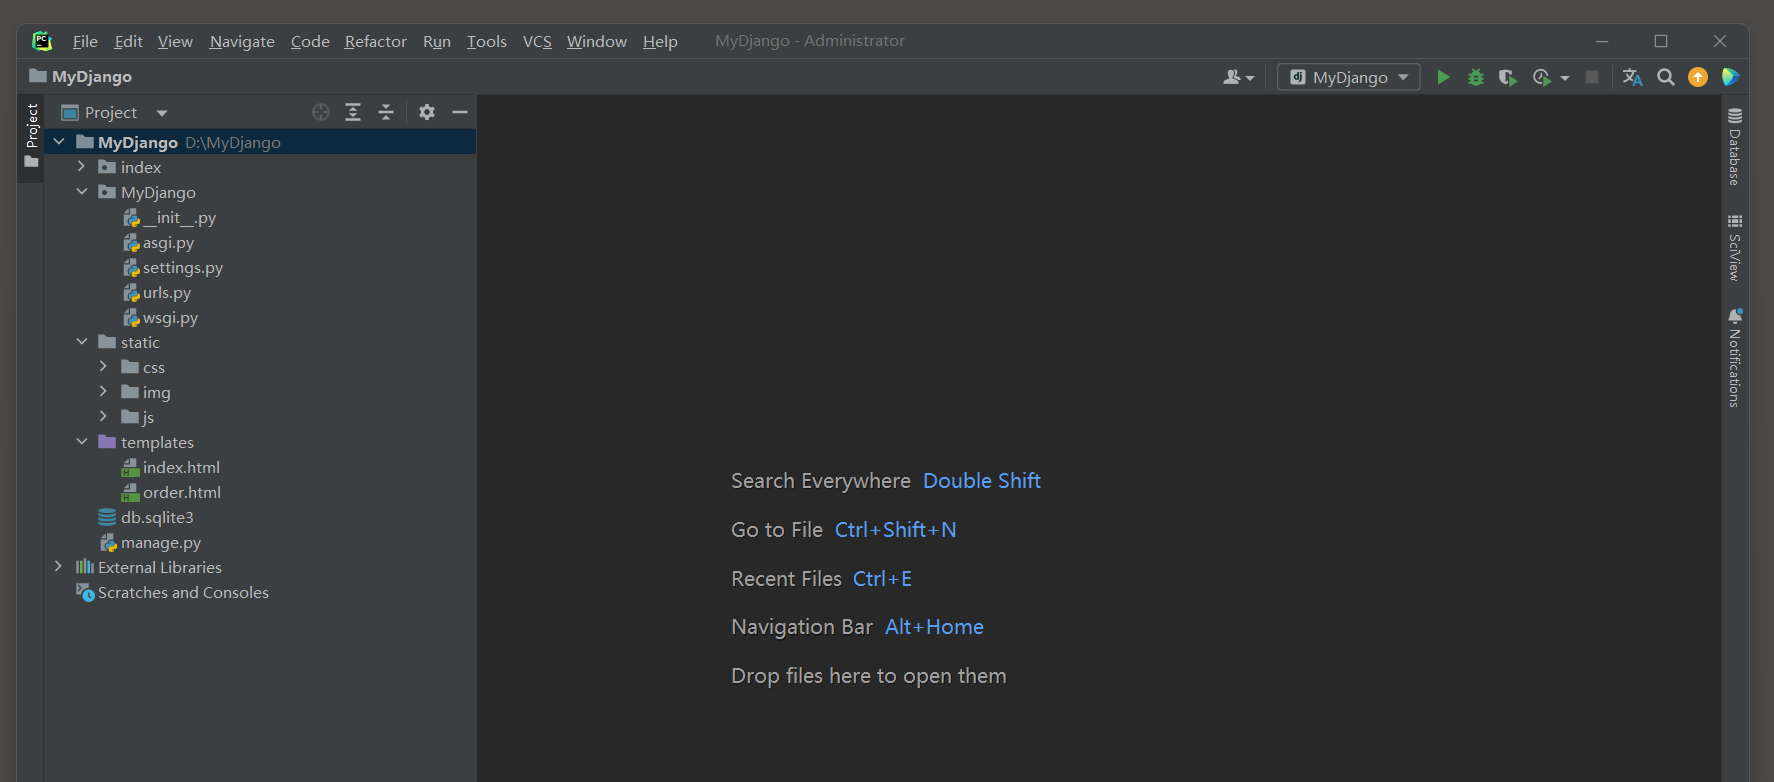Screen dimensions: 1774x782
Task: Click External Libraries bar-chart icon
Action: point(85,567)
